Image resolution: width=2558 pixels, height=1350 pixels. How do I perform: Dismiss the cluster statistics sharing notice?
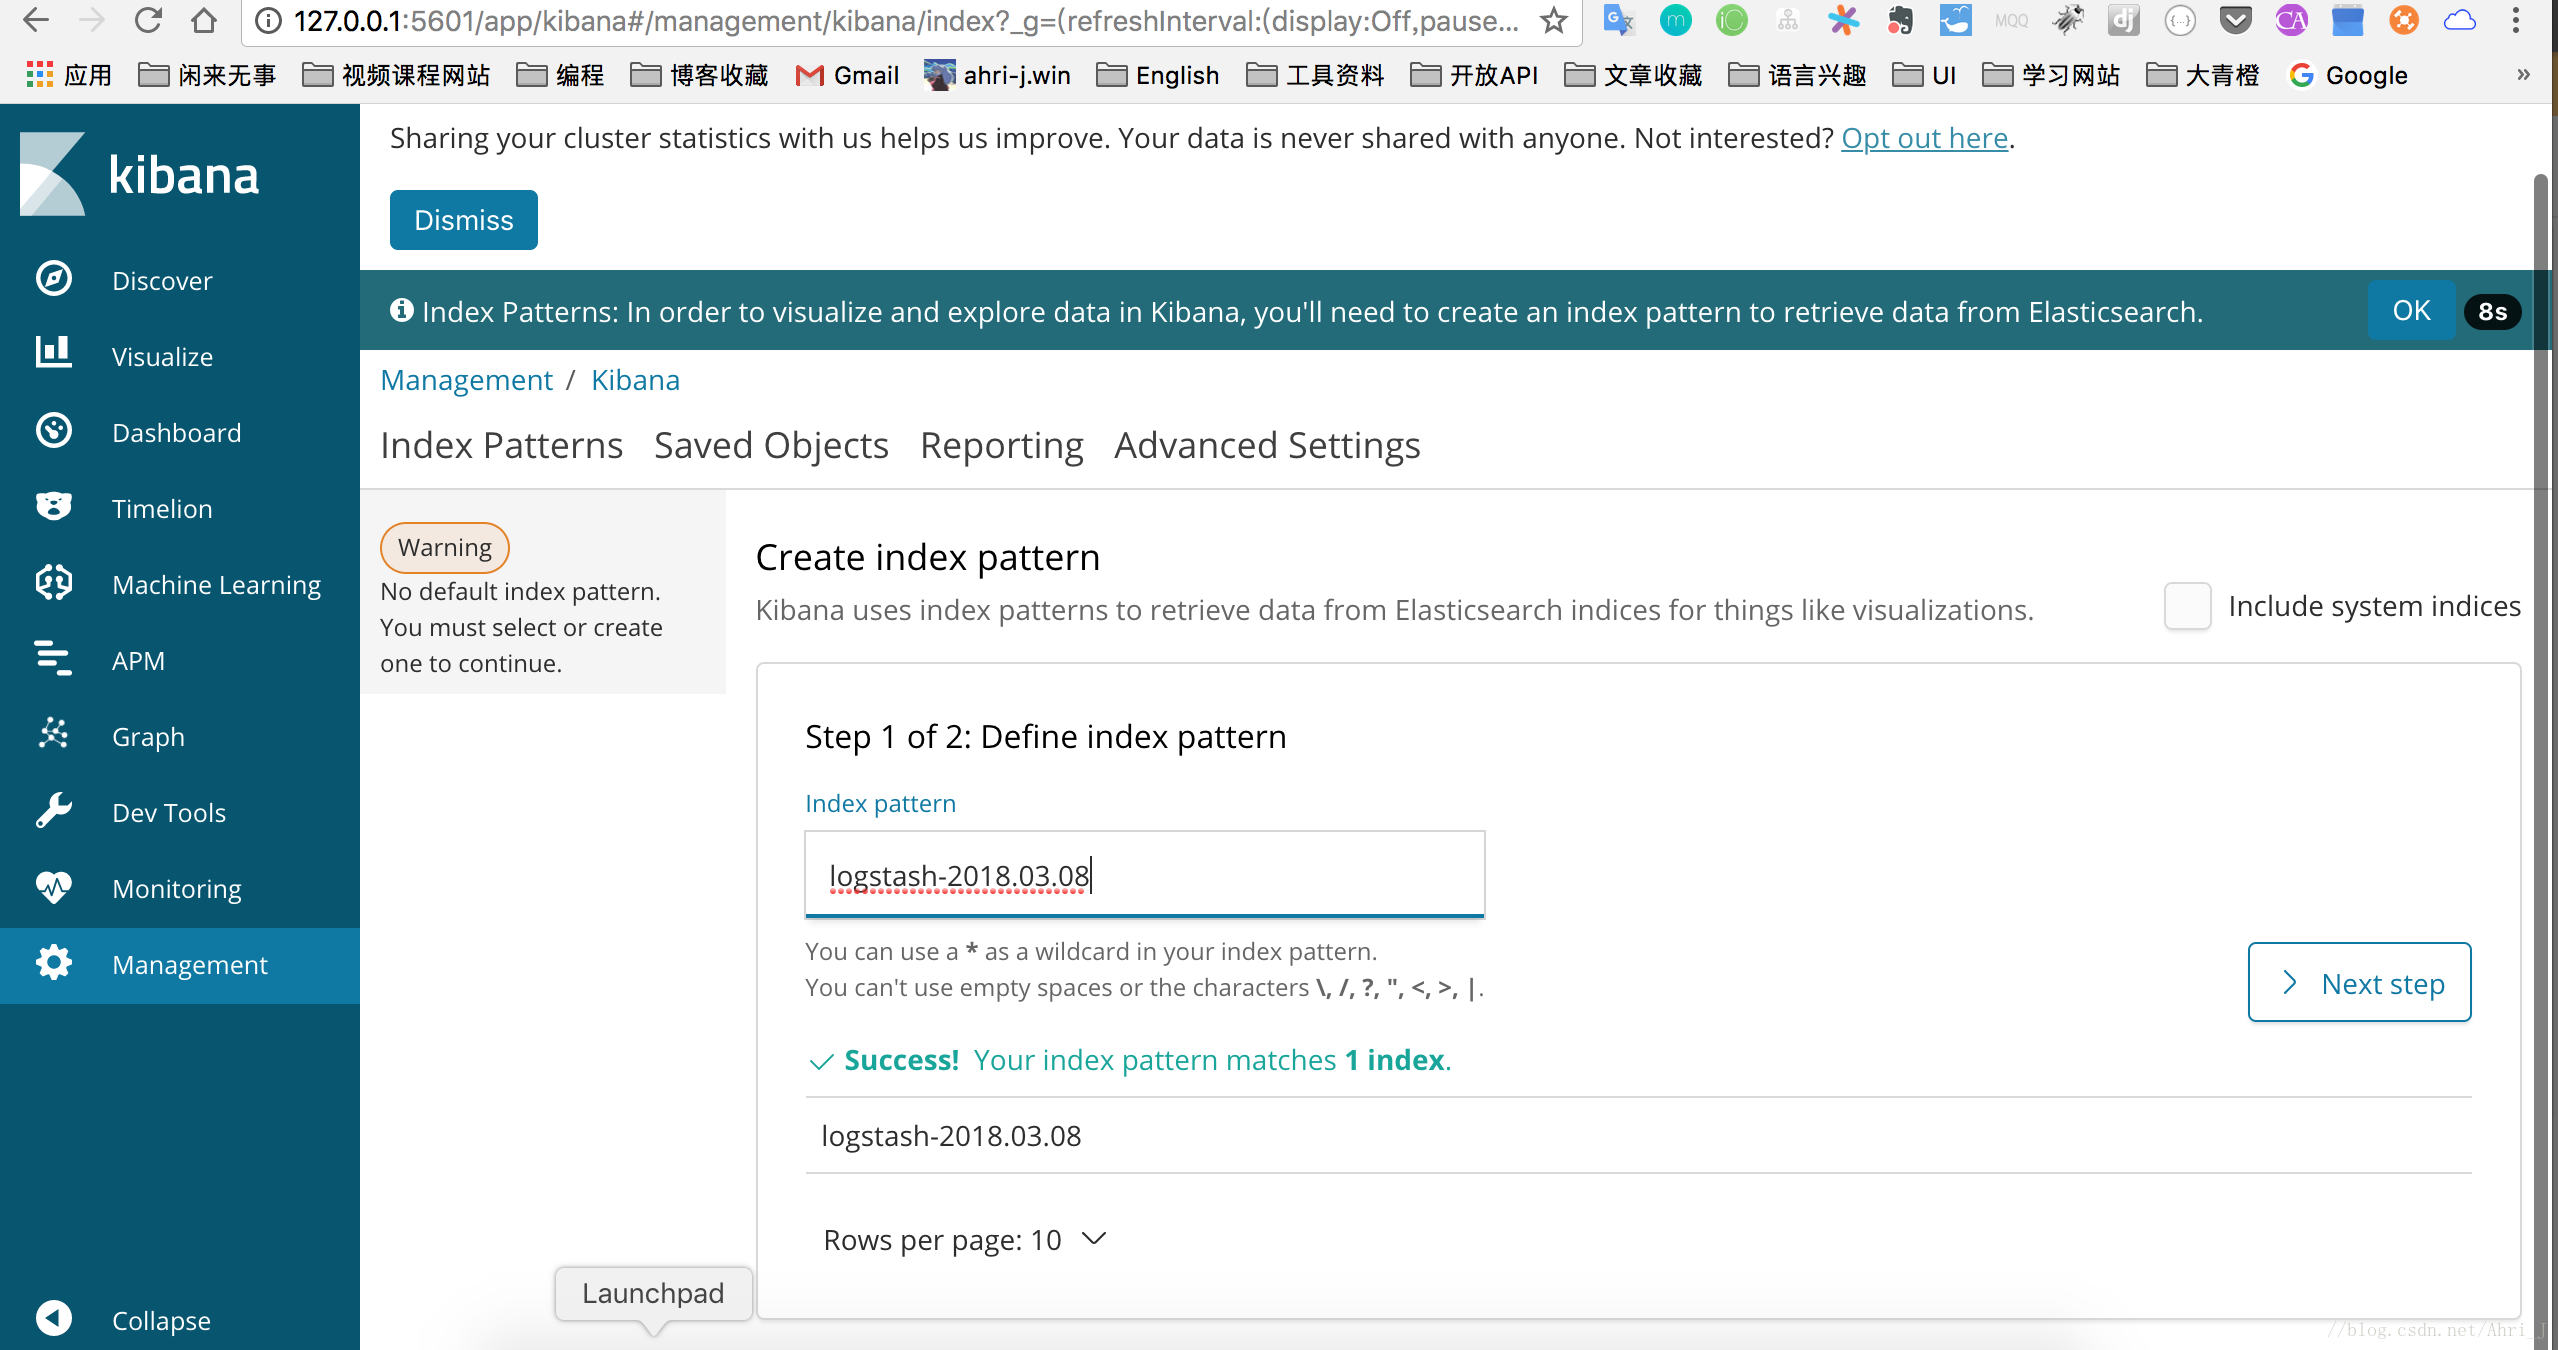click(x=462, y=220)
